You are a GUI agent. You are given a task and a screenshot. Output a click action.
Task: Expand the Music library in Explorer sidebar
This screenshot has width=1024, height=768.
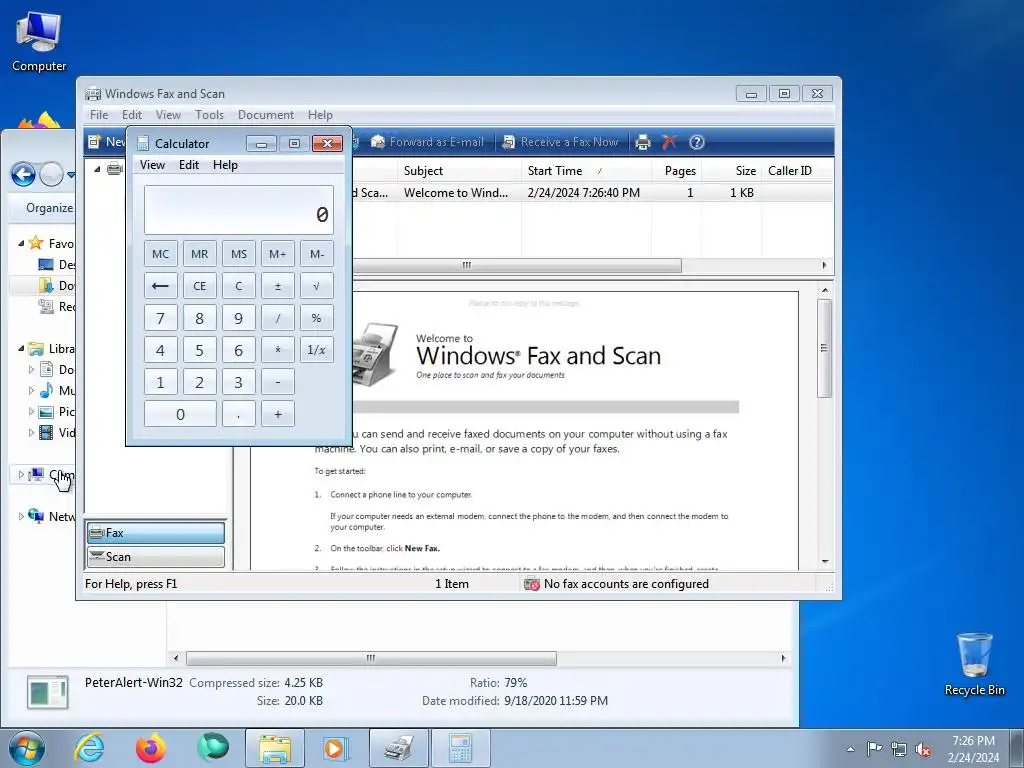coord(31,391)
